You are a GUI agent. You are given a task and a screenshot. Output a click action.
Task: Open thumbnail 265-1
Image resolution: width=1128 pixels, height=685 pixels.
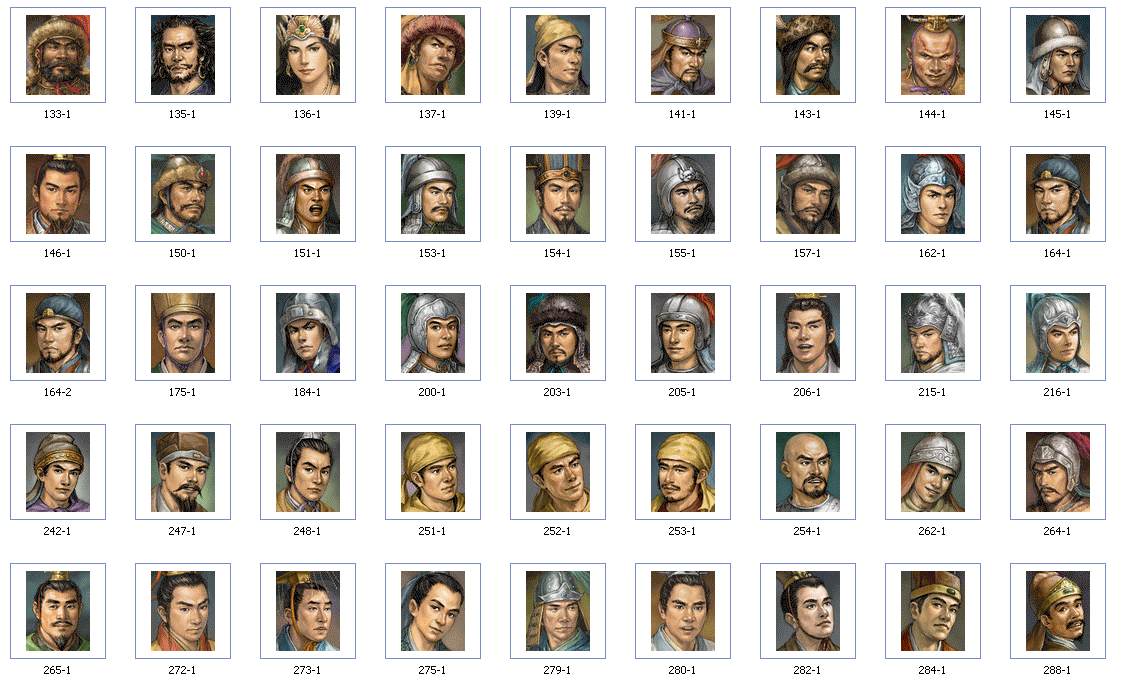tap(58, 611)
